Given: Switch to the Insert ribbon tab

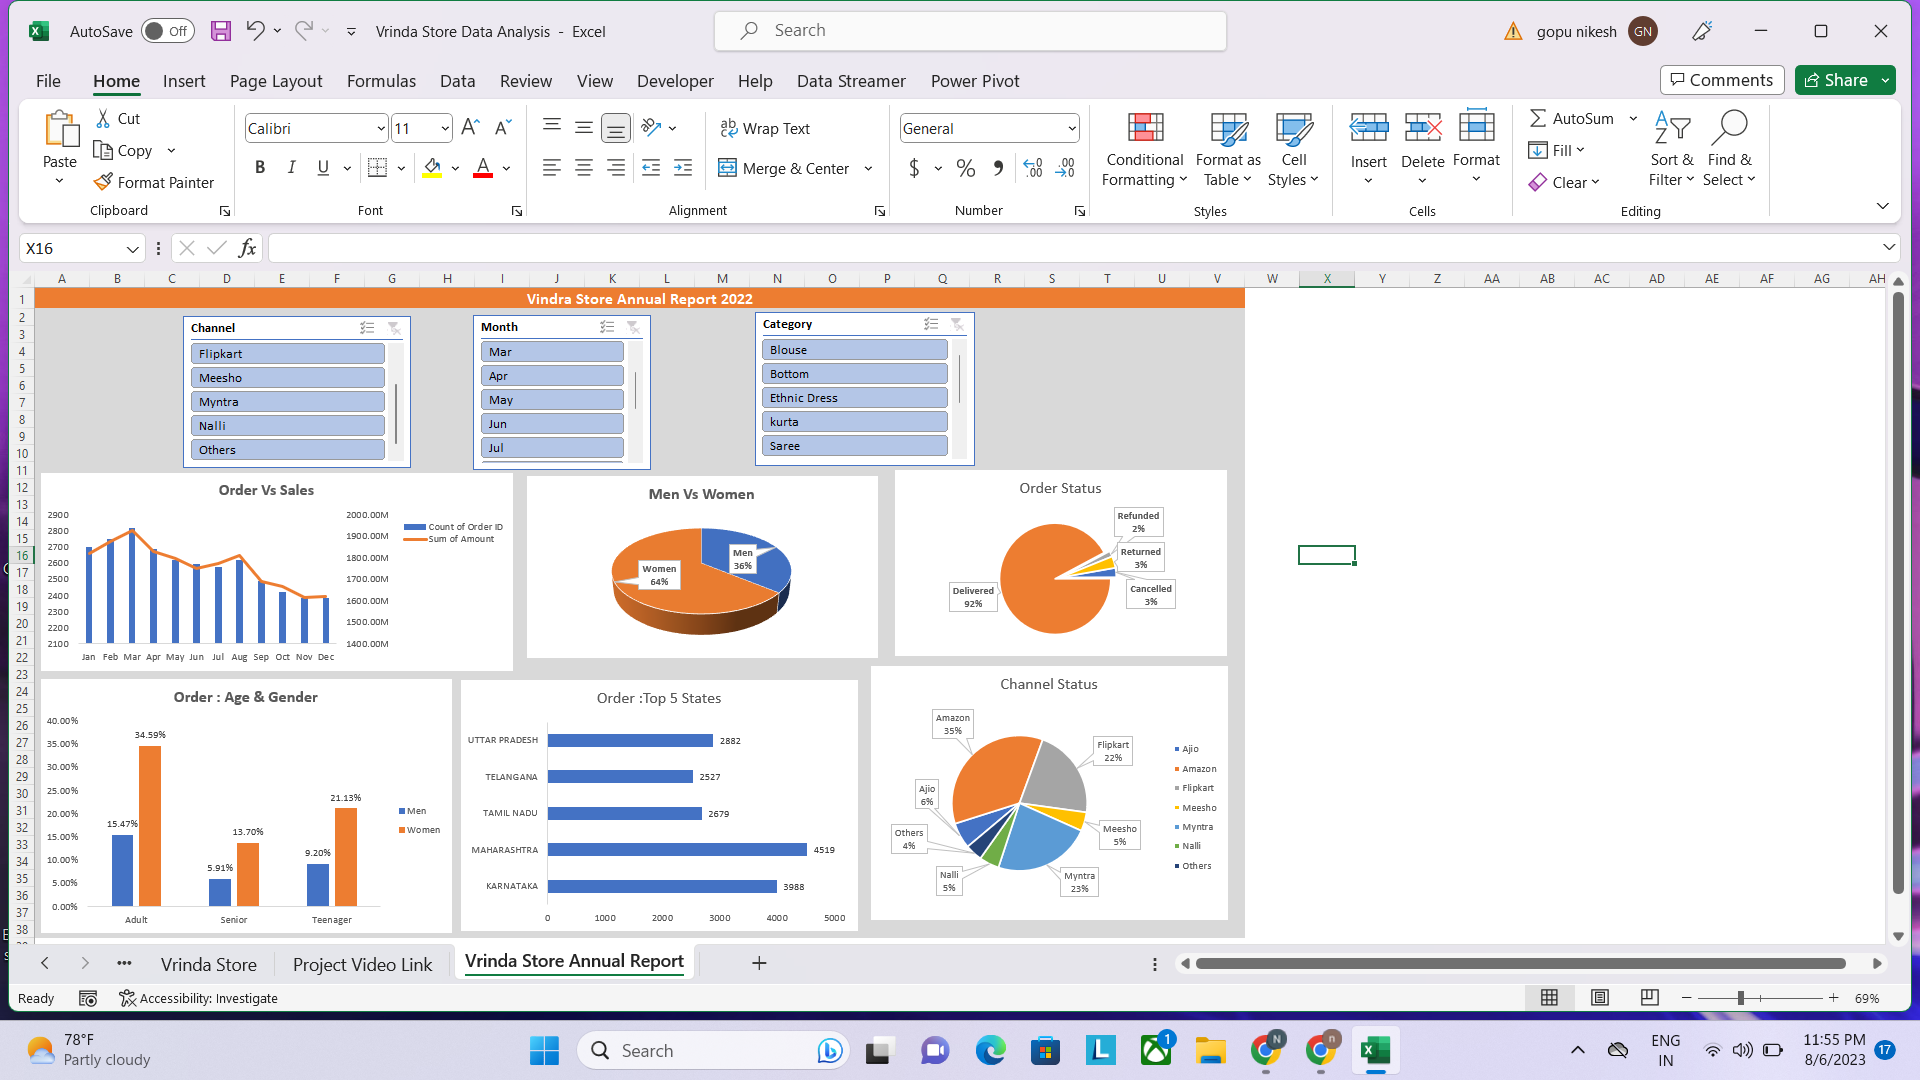Looking at the screenshot, I should click(184, 81).
